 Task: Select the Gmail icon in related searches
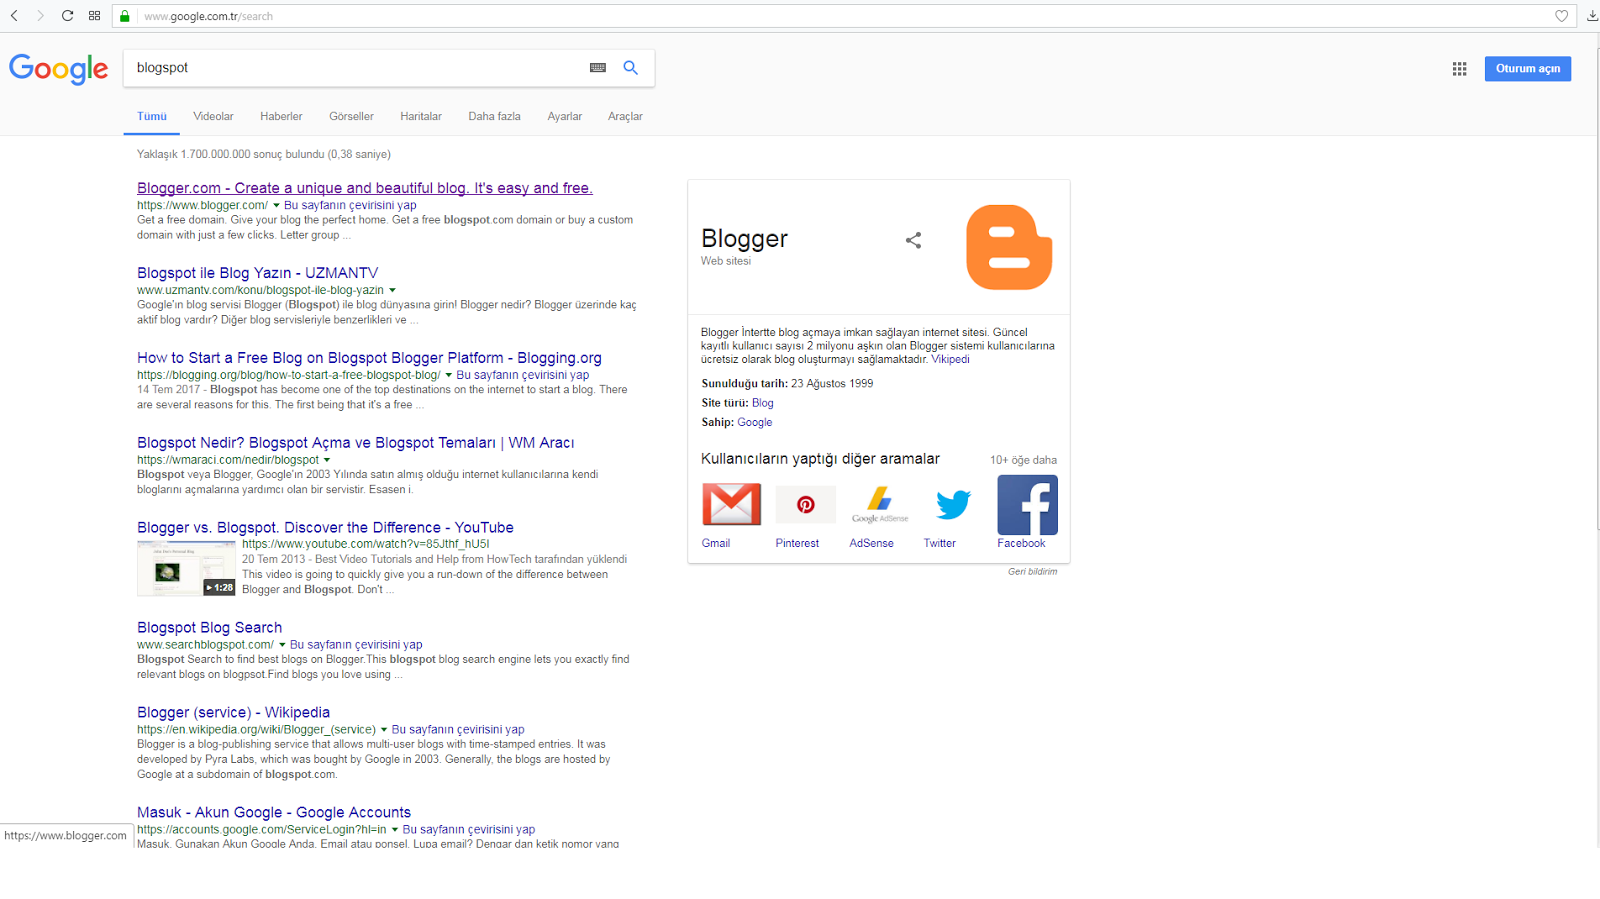coord(731,504)
